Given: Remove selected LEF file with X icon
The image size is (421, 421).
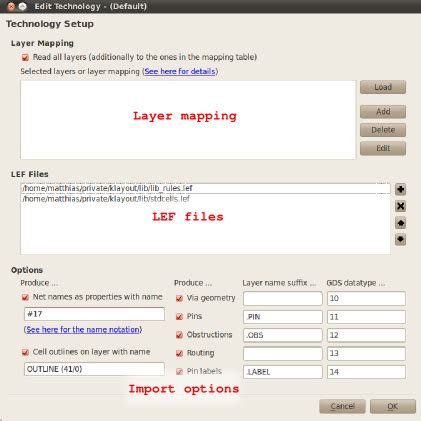Looking at the screenshot, I should tap(400, 206).
